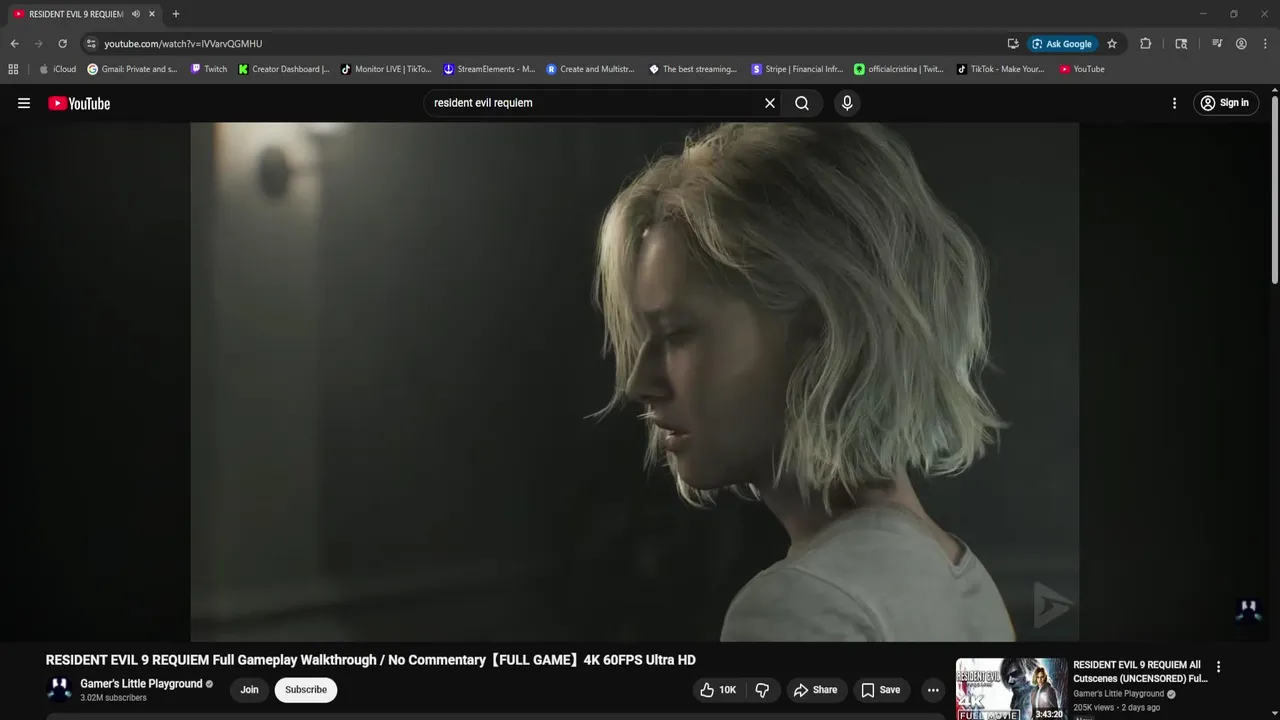Click the install app icon in address bar
Viewport: 1280px width, 720px height.
click(1013, 44)
